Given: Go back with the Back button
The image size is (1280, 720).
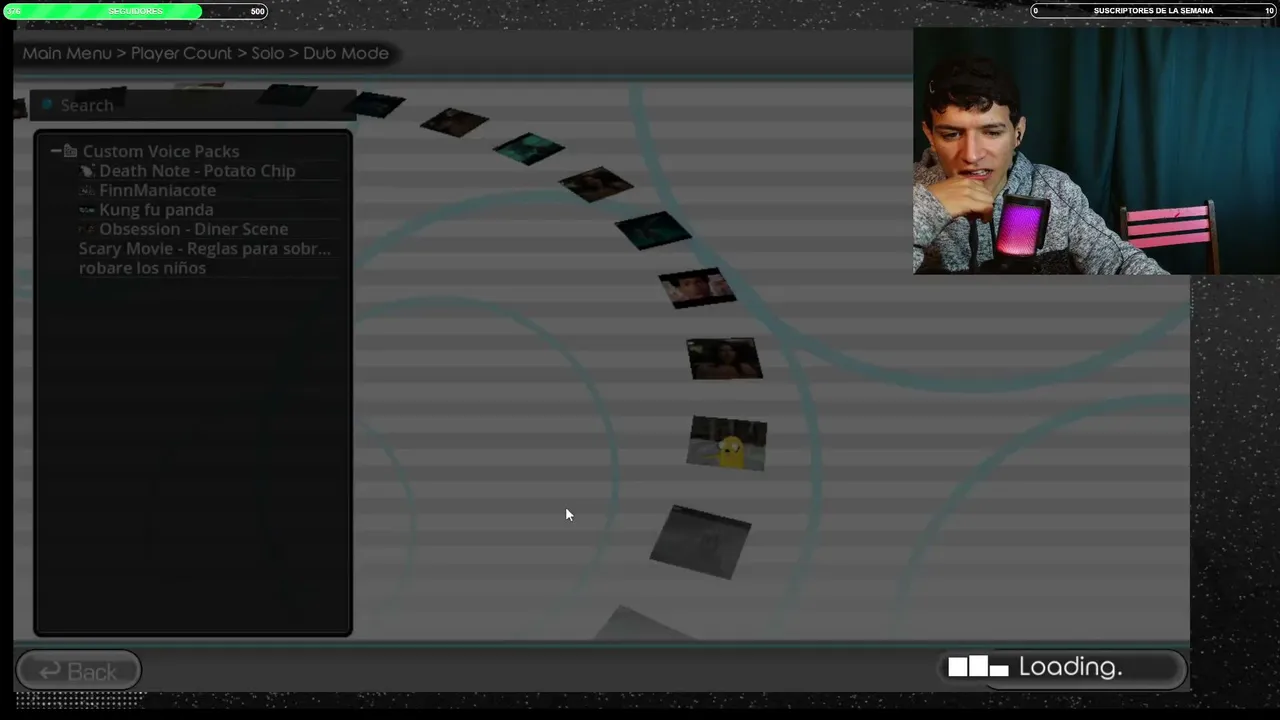Looking at the screenshot, I should click(78, 671).
